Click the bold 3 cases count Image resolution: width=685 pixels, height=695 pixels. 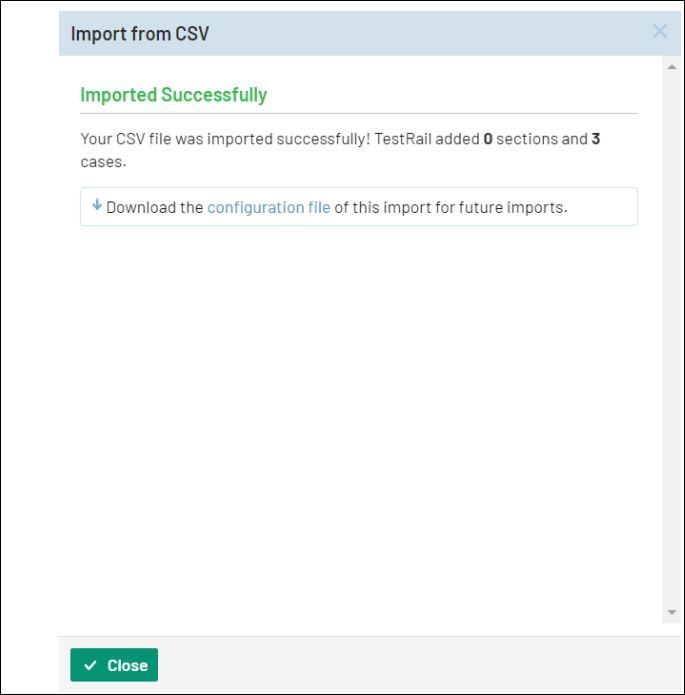point(596,139)
